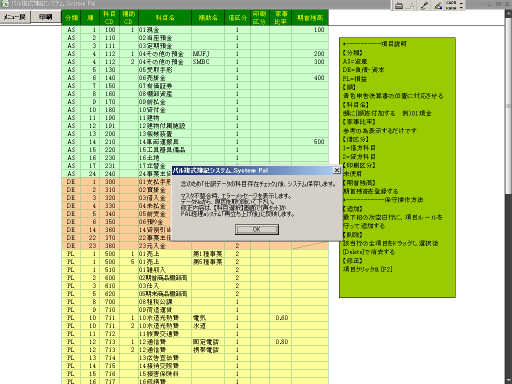Select the account code cell 717

pos(109,381)
